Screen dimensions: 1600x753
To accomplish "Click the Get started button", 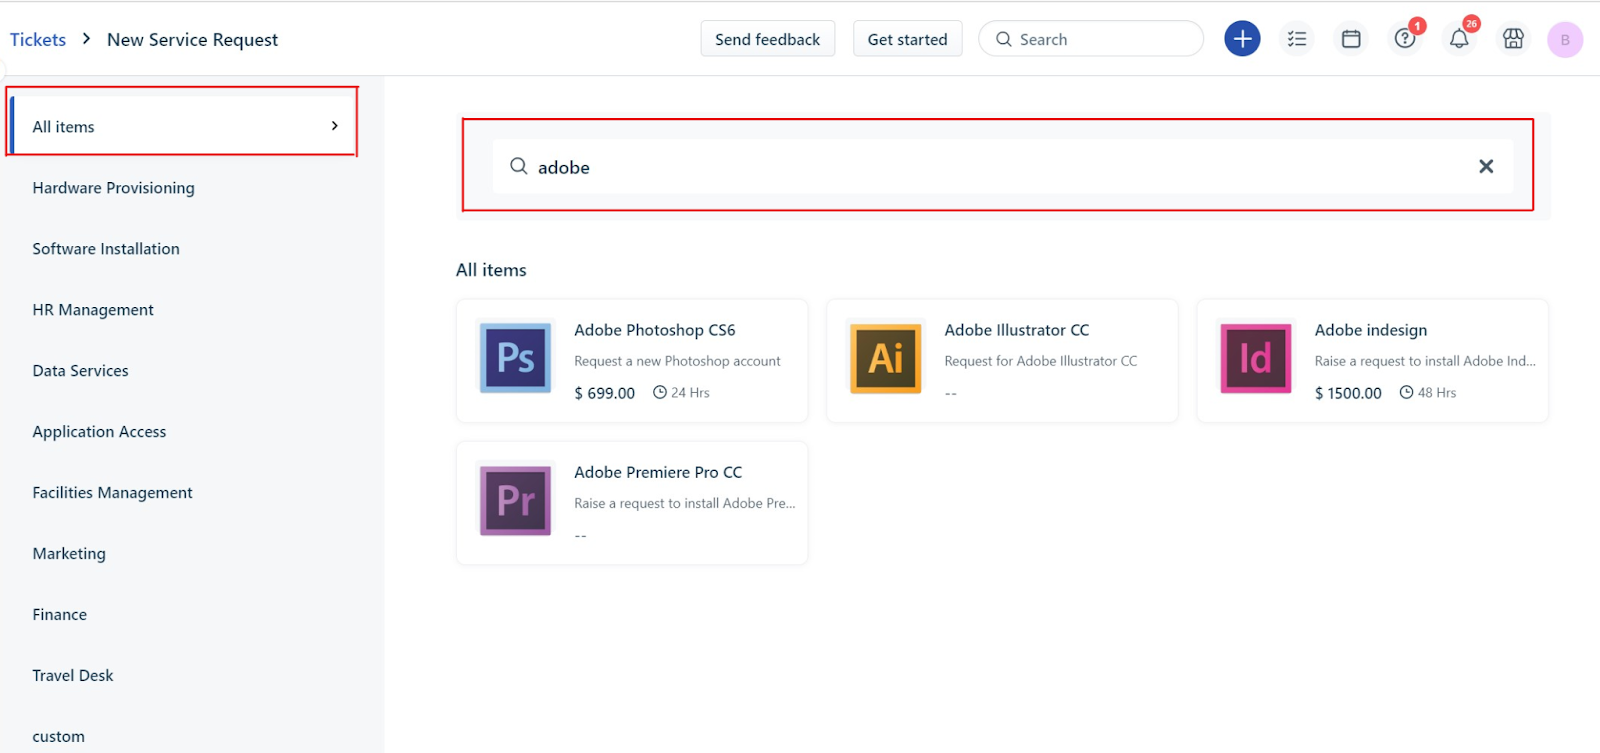I will pos(907,39).
